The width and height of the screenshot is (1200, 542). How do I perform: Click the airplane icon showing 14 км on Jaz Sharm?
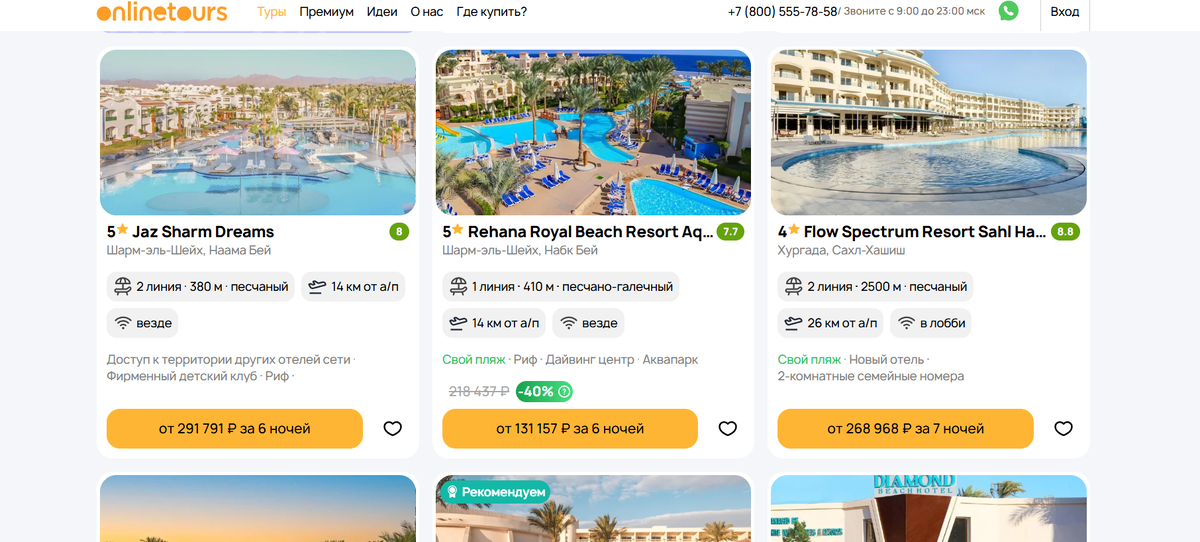[x=318, y=287]
